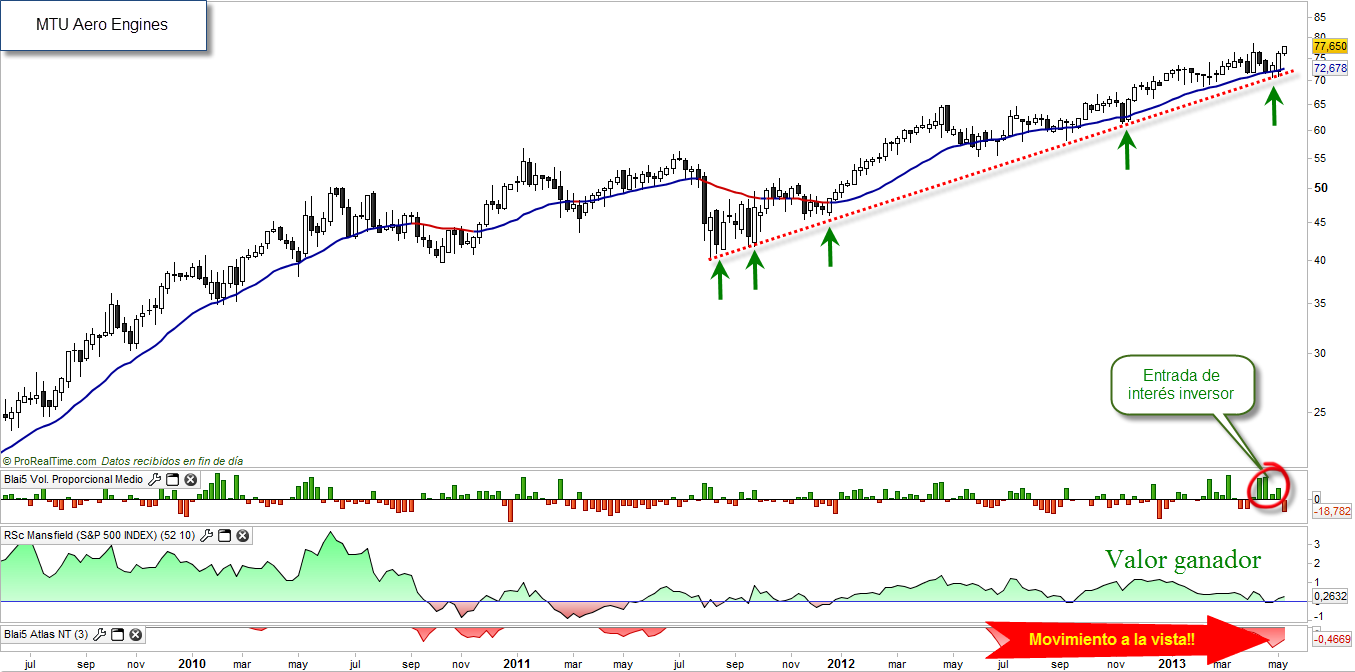Click the -0,4669 Atlas value label

pos(1333,640)
